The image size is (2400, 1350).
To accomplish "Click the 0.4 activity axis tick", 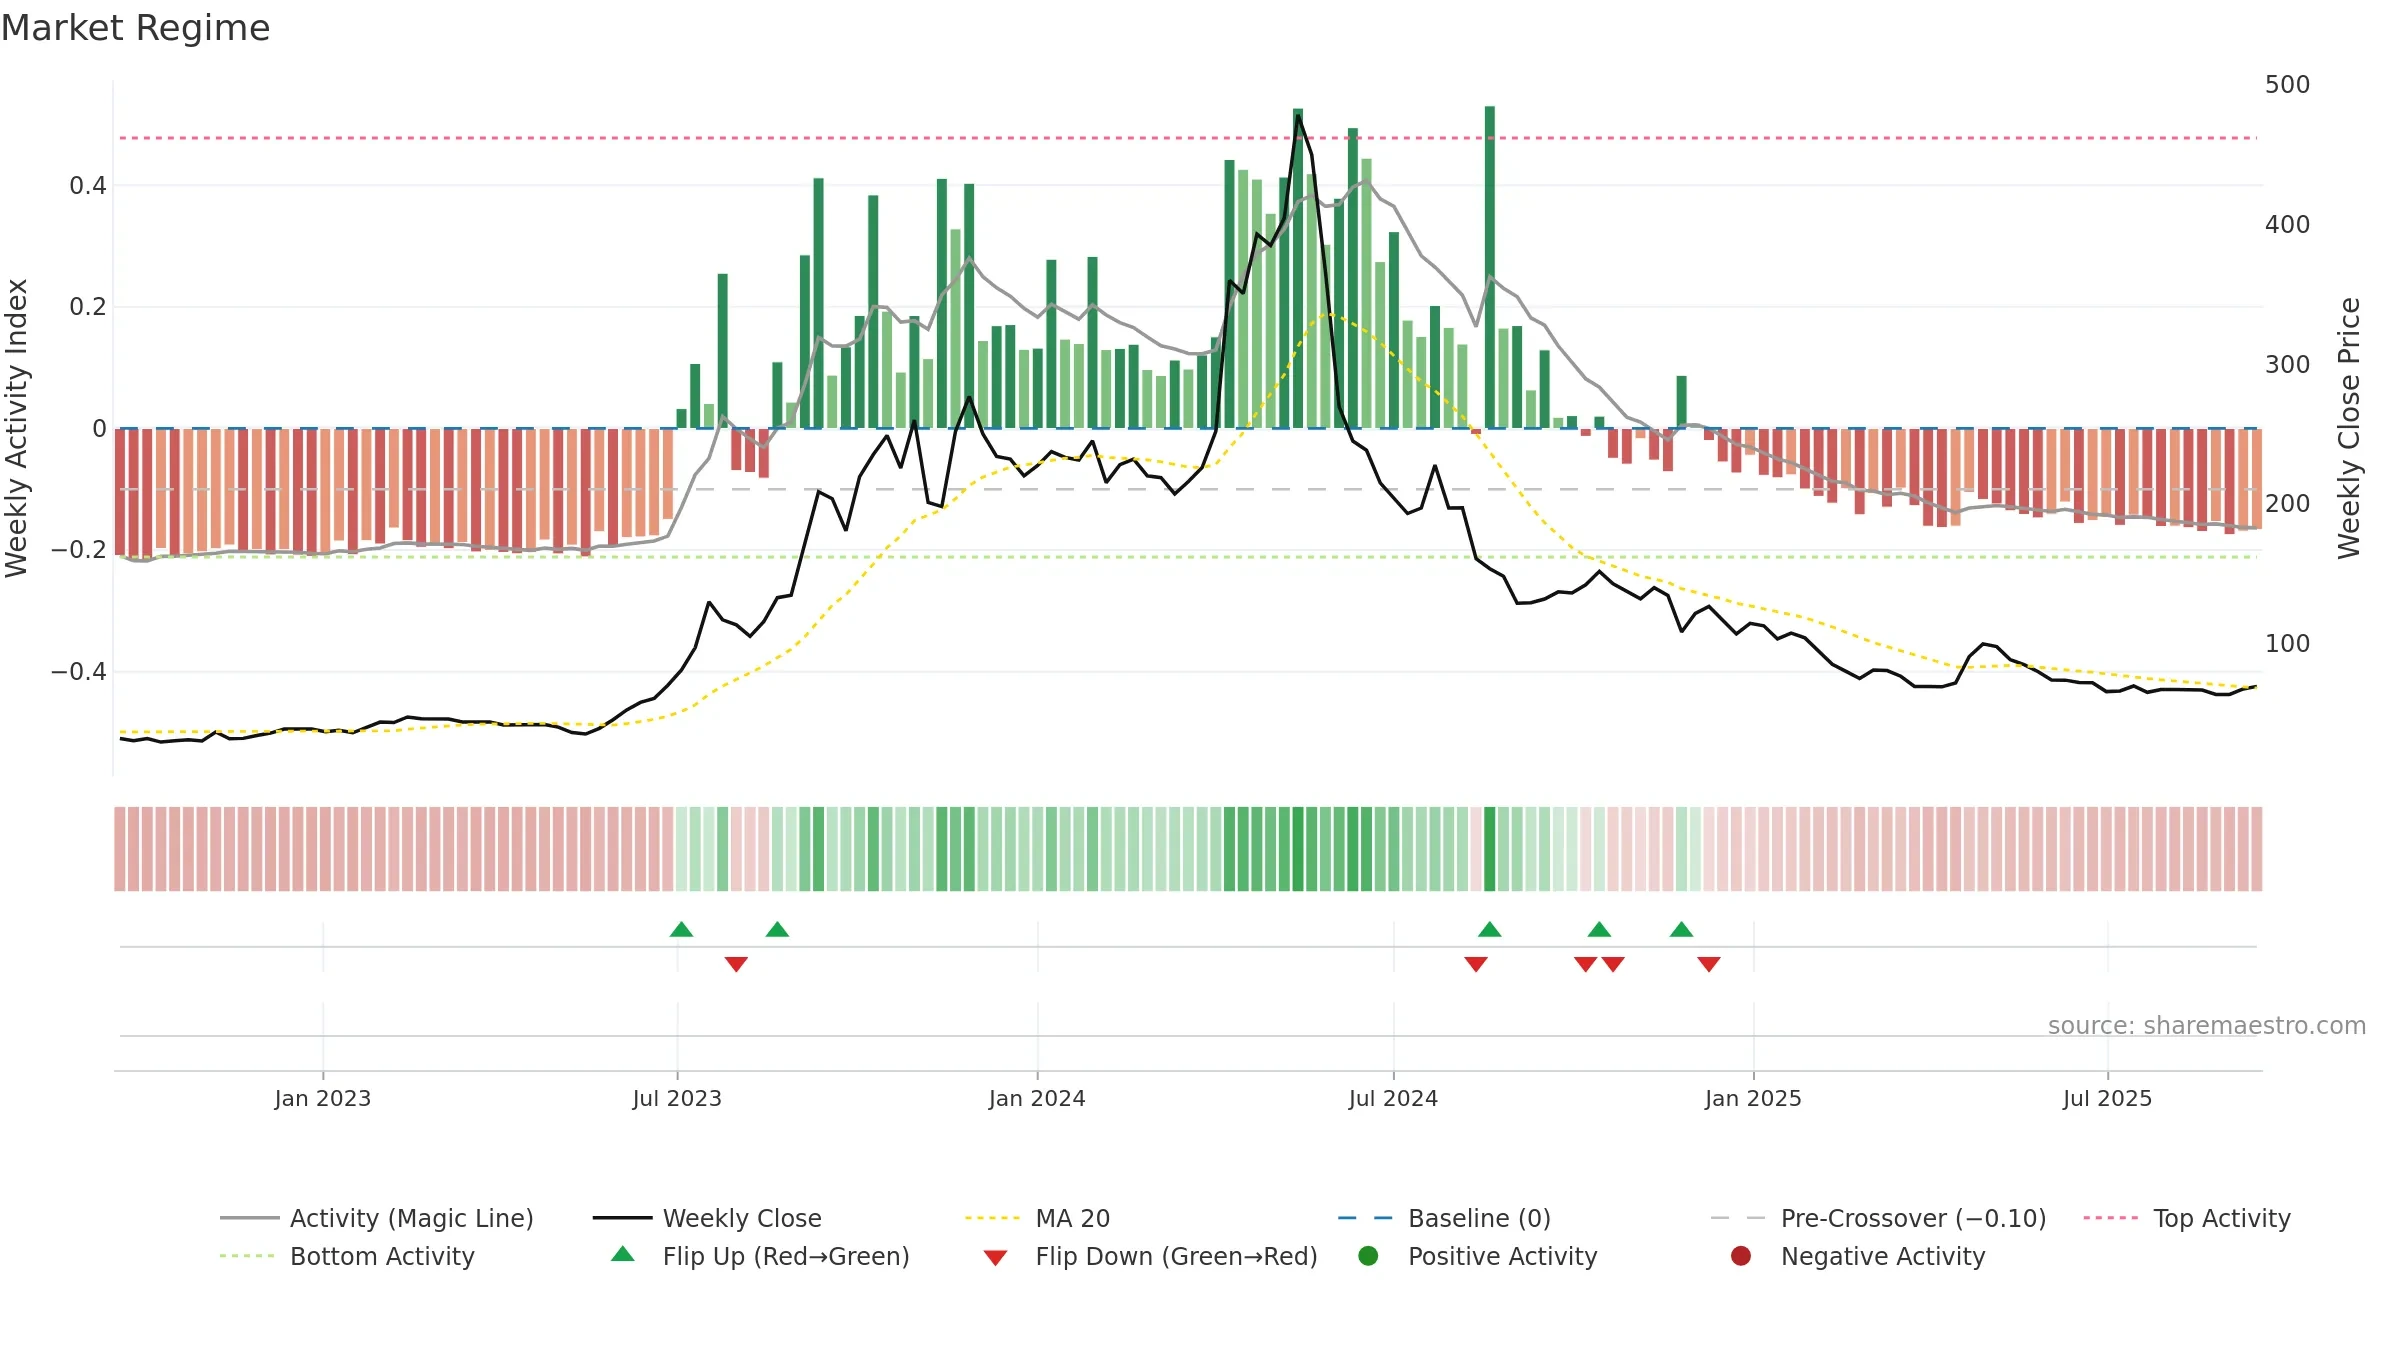I will (x=88, y=185).
